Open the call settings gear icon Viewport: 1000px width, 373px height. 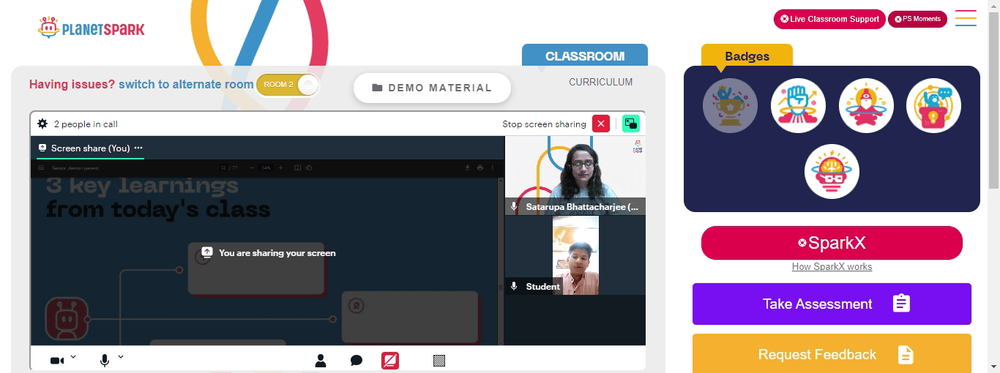tap(43, 124)
